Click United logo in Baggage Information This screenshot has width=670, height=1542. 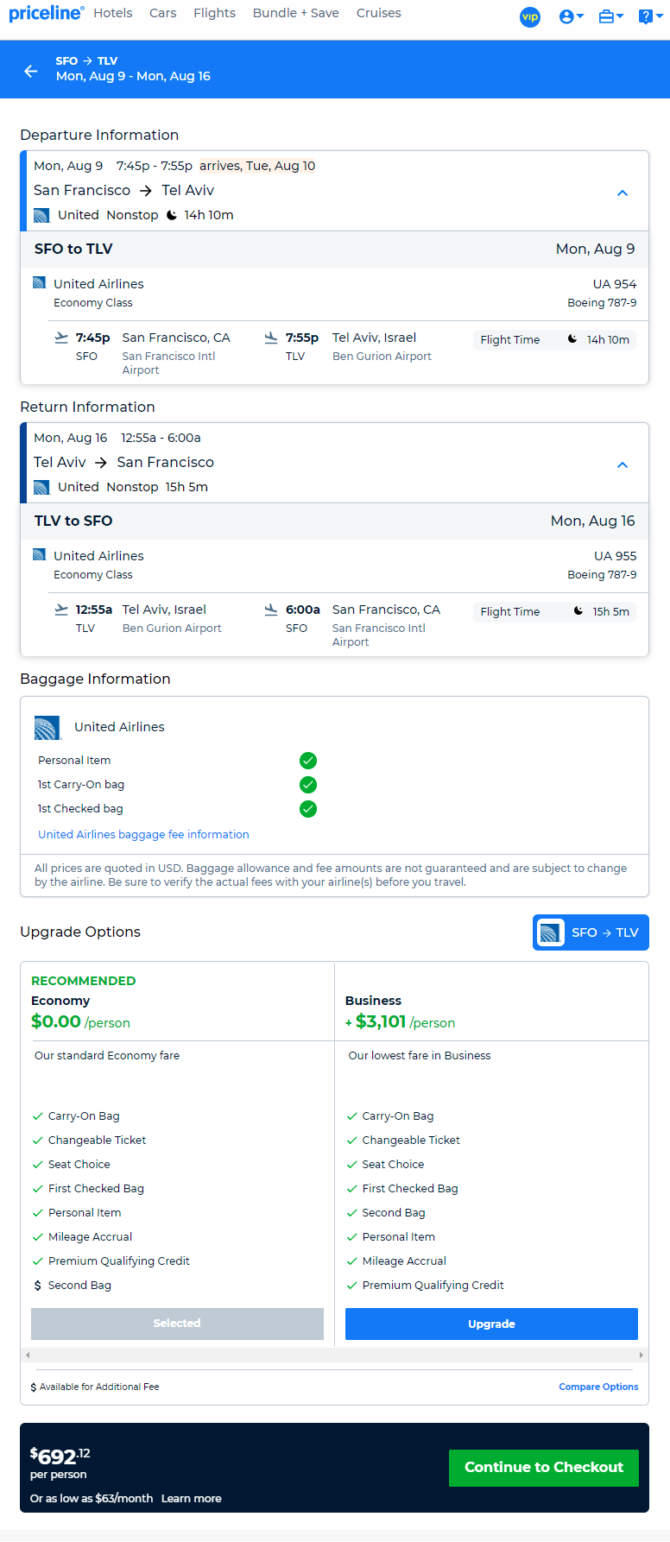tap(47, 727)
